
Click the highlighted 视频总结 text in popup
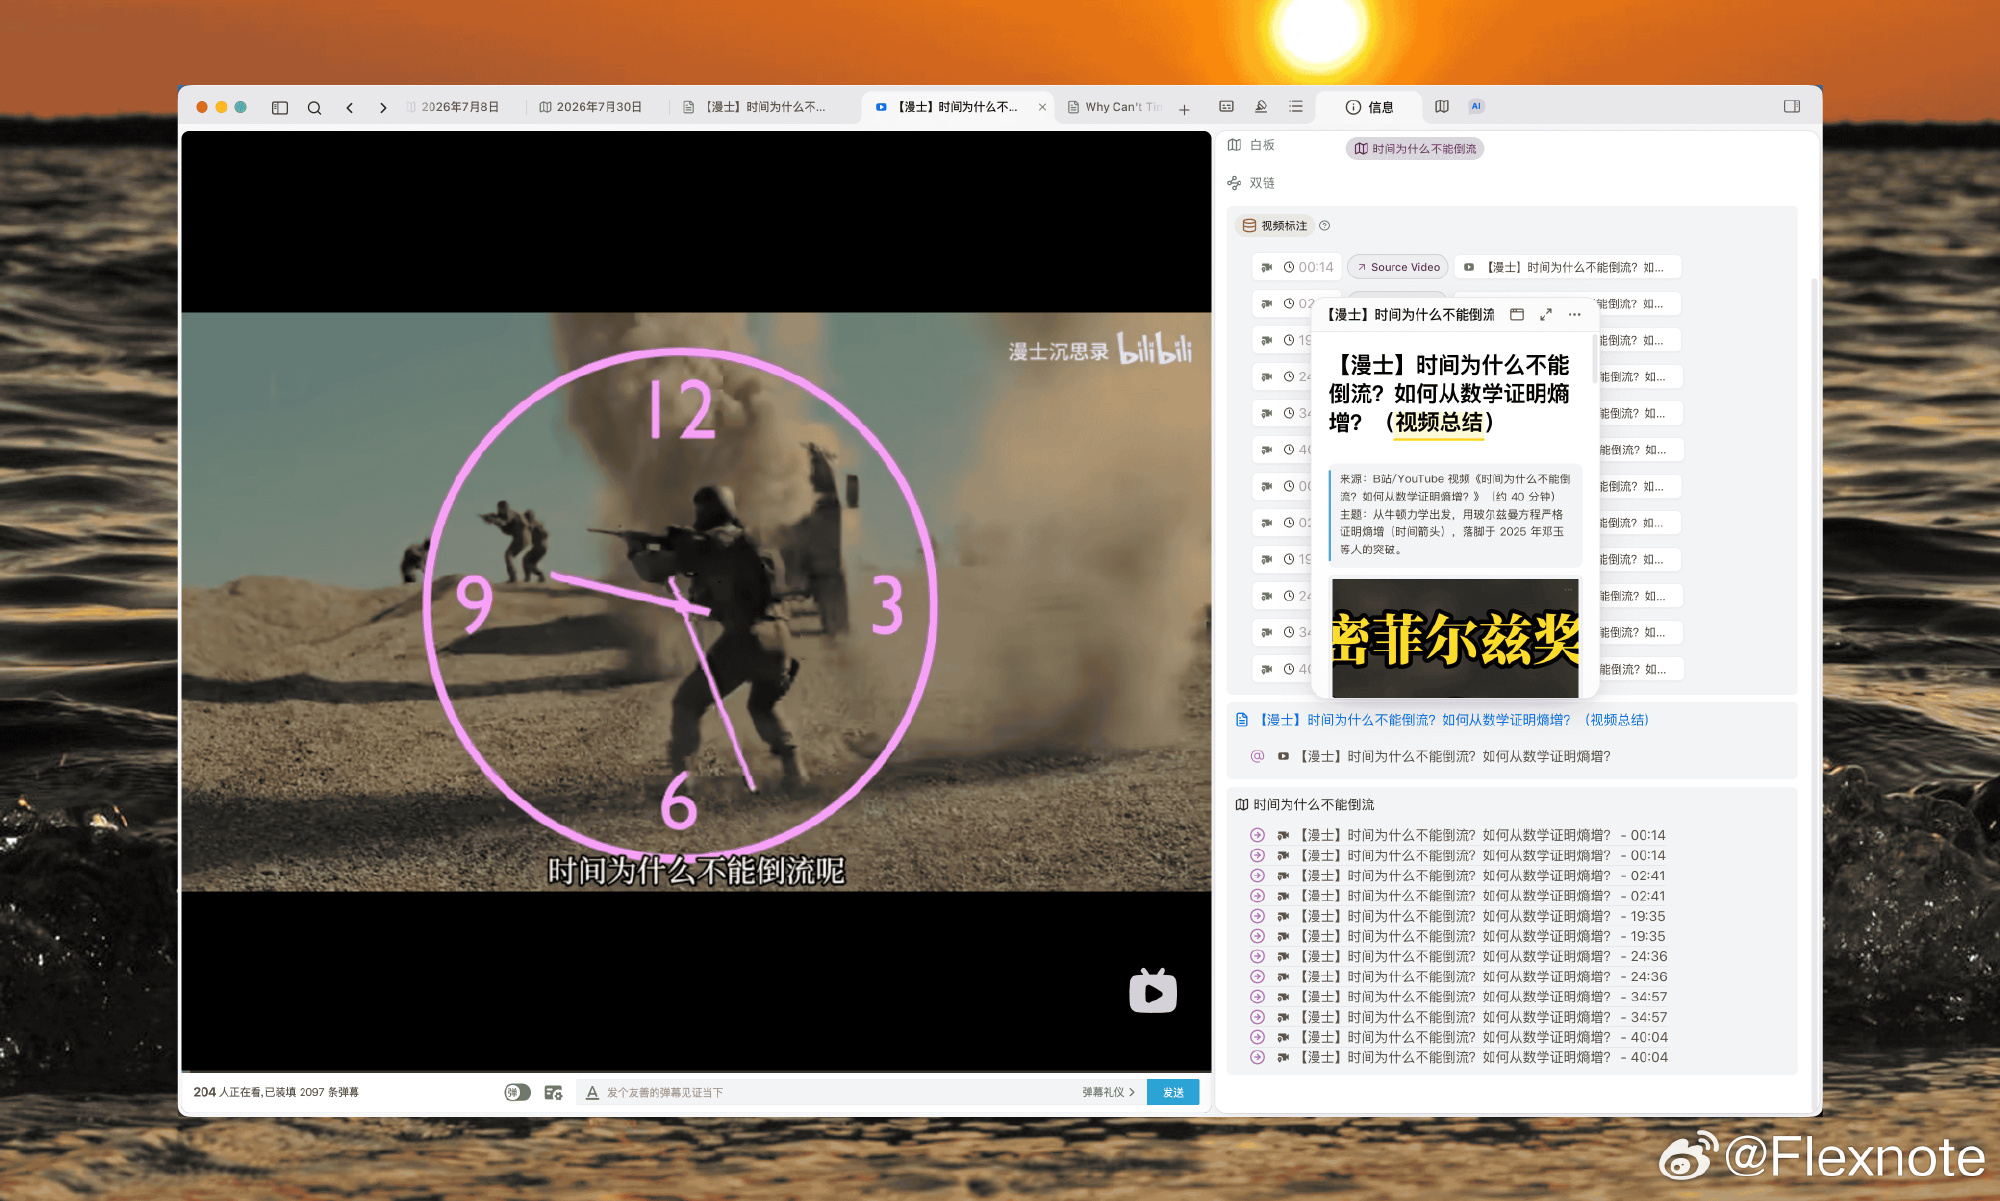tap(1439, 423)
